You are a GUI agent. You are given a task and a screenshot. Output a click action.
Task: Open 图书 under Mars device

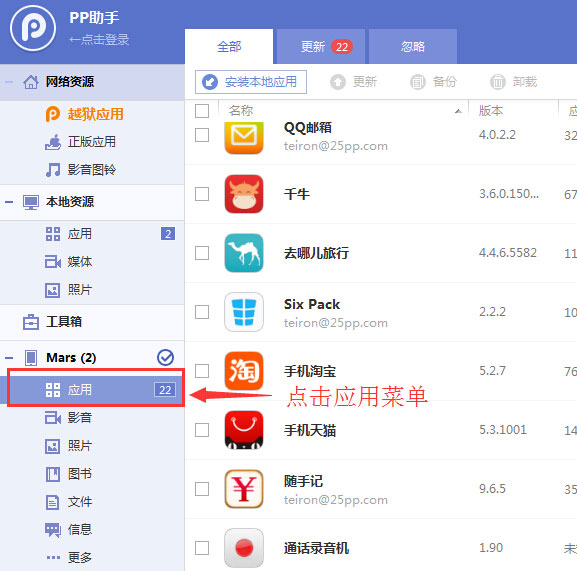click(92, 474)
